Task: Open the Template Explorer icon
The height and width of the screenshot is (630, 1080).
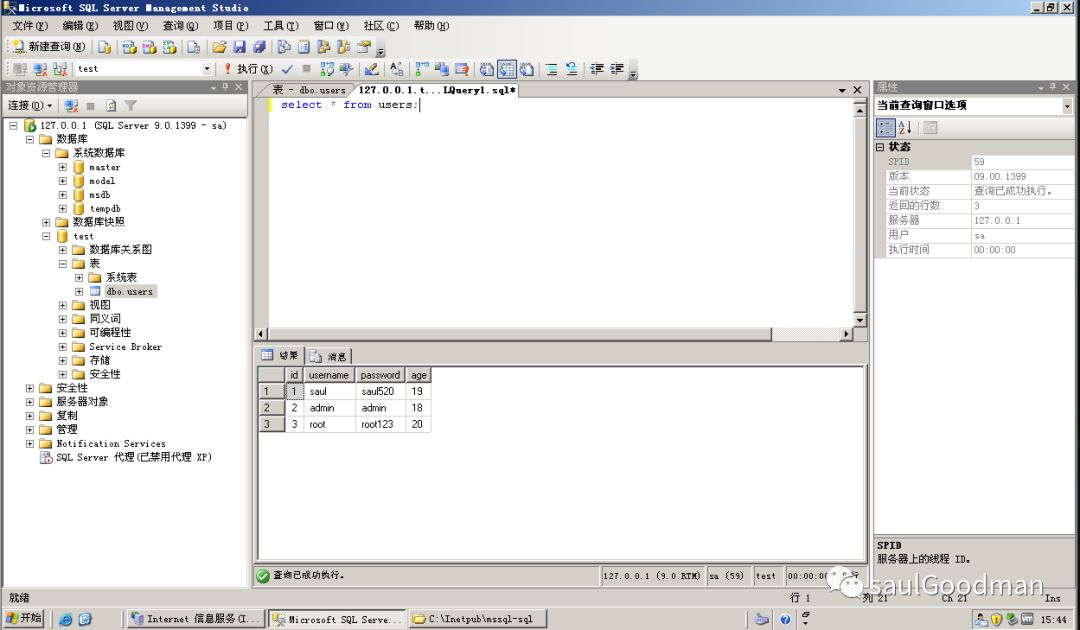Action: (344, 47)
